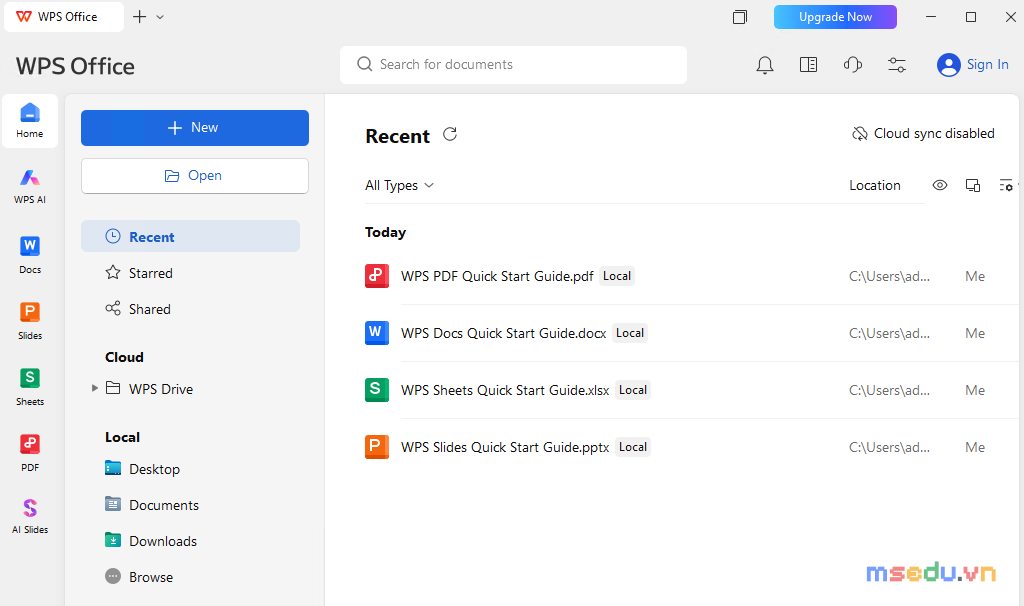Click the reading panel icon beside bell

(808, 65)
